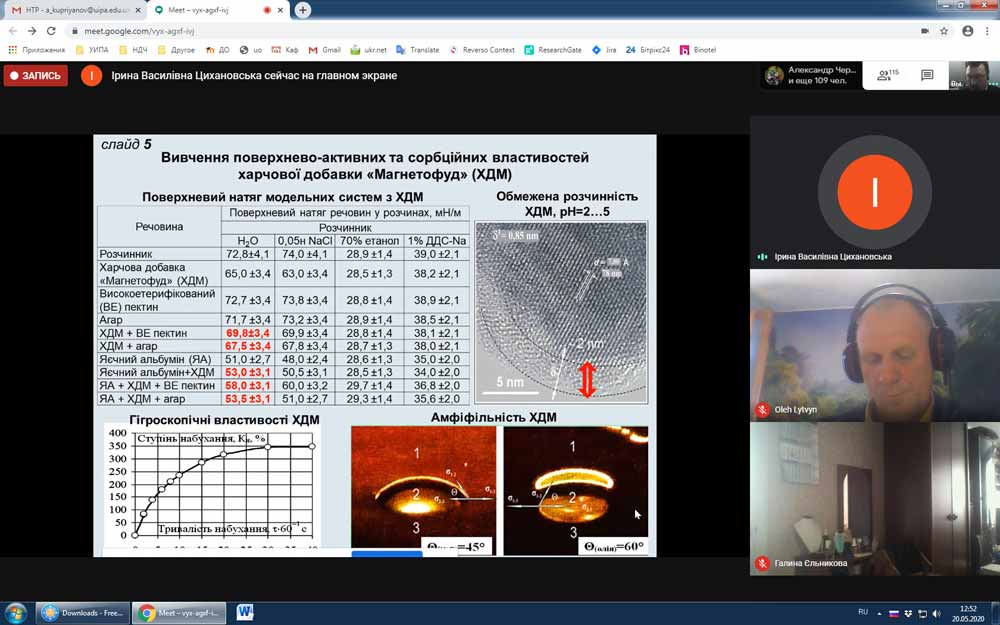The width and height of the screenshot is (1000, 625).
Task: Open the Chrome three-dot menu
Action: tap(986, 31)
